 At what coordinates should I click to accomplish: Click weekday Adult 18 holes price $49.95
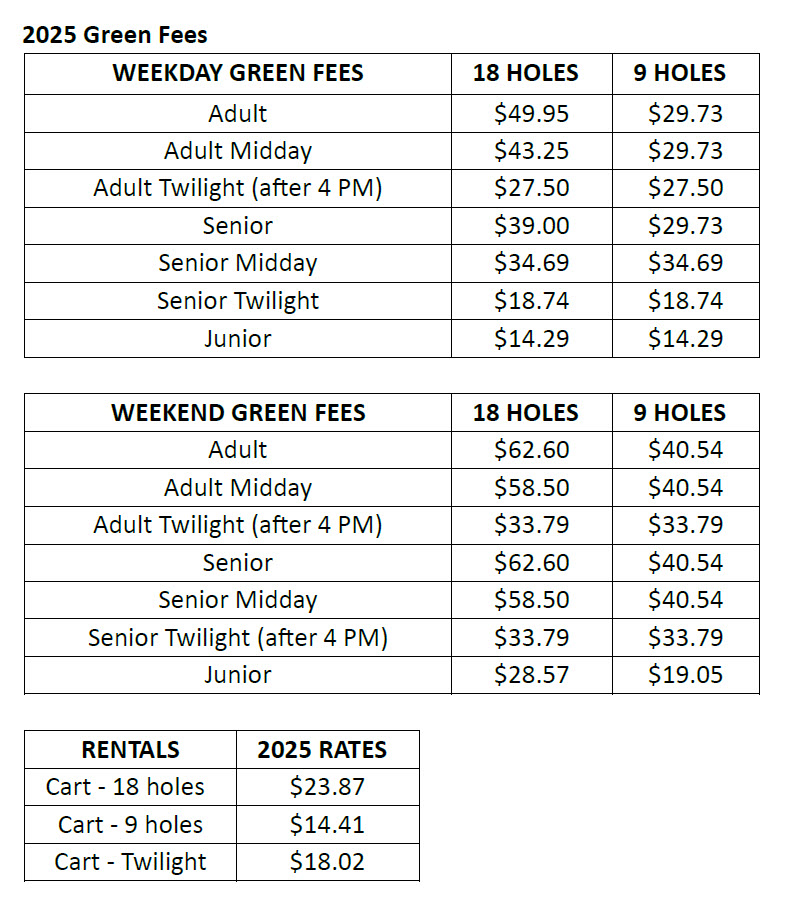pos(531,113)
